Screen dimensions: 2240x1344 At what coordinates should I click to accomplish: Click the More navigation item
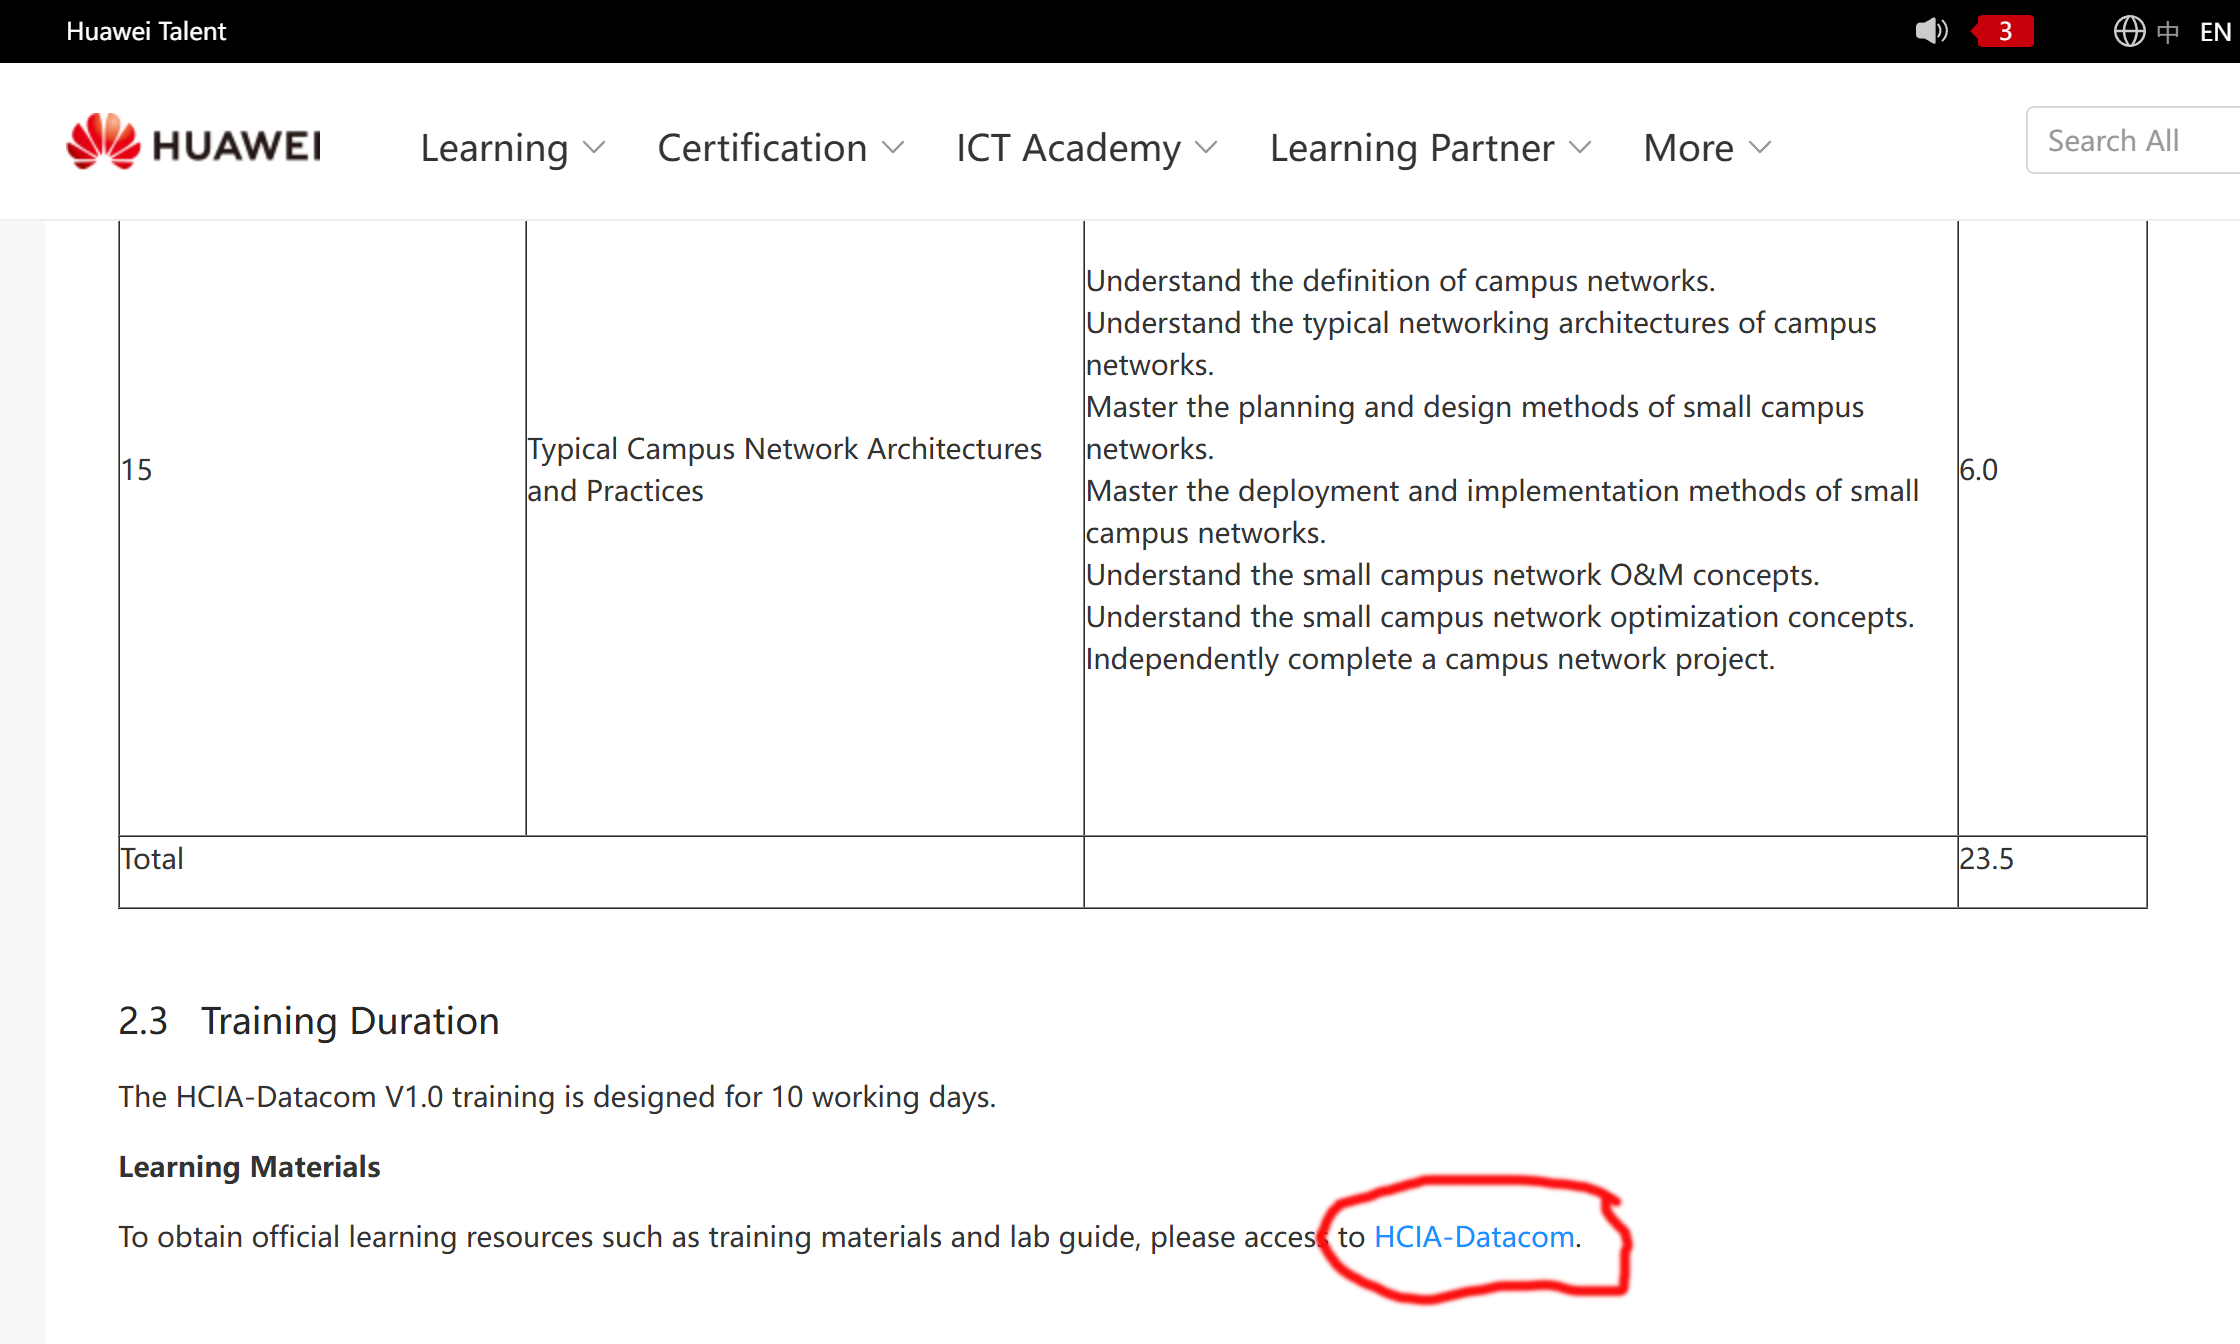[1688, 148]
